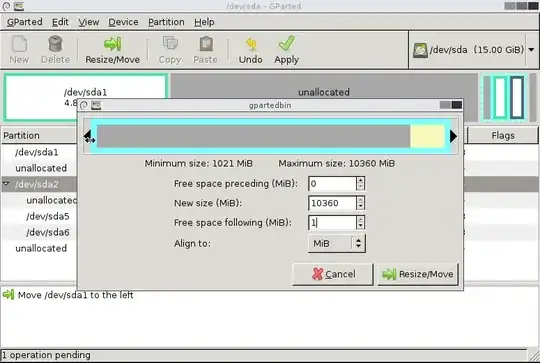The image size is (540, 363).
Task: Decrease Free space following with down spinner
Action: (360, 226)
